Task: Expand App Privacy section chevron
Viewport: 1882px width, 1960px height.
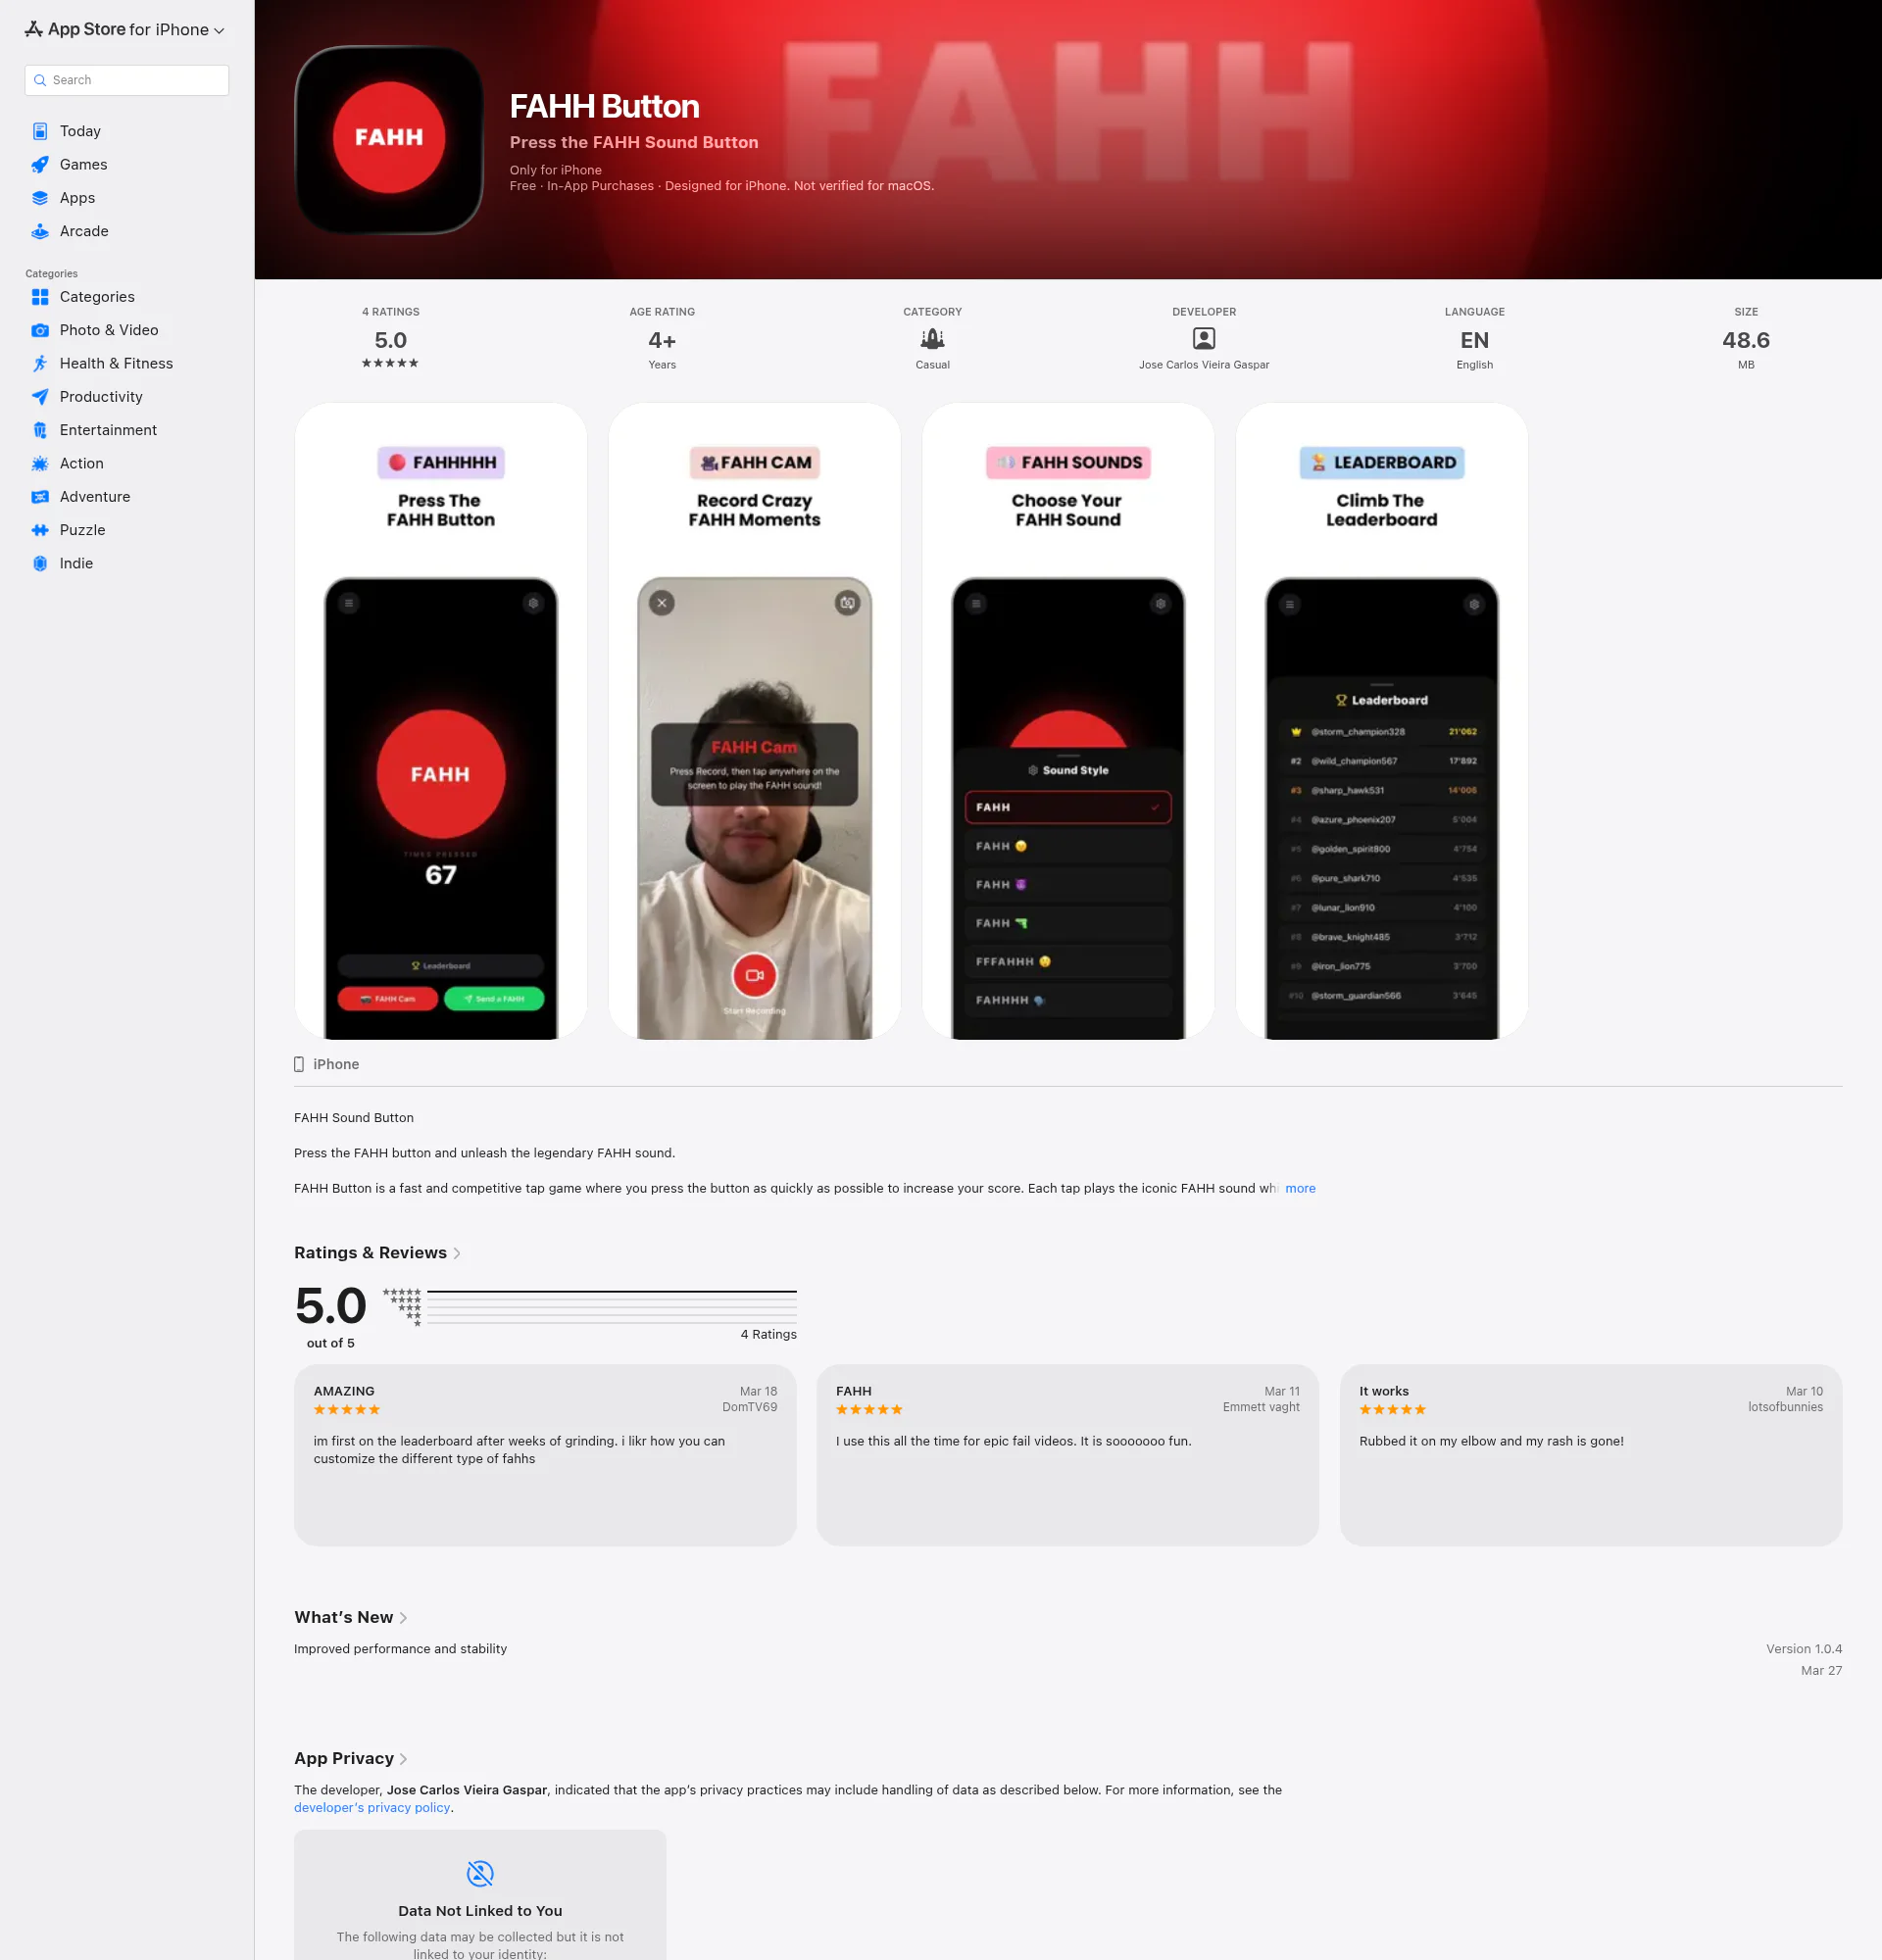Action: click(403, 1759)
